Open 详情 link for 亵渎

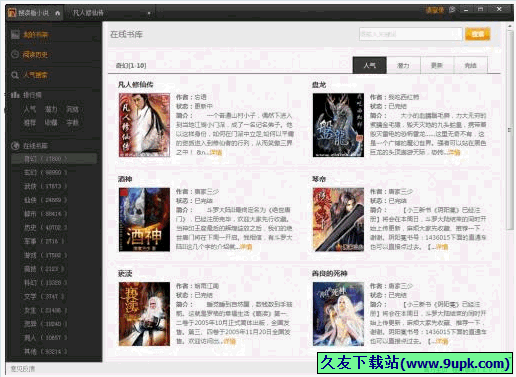pyautogui.click(x=230, y=341)
